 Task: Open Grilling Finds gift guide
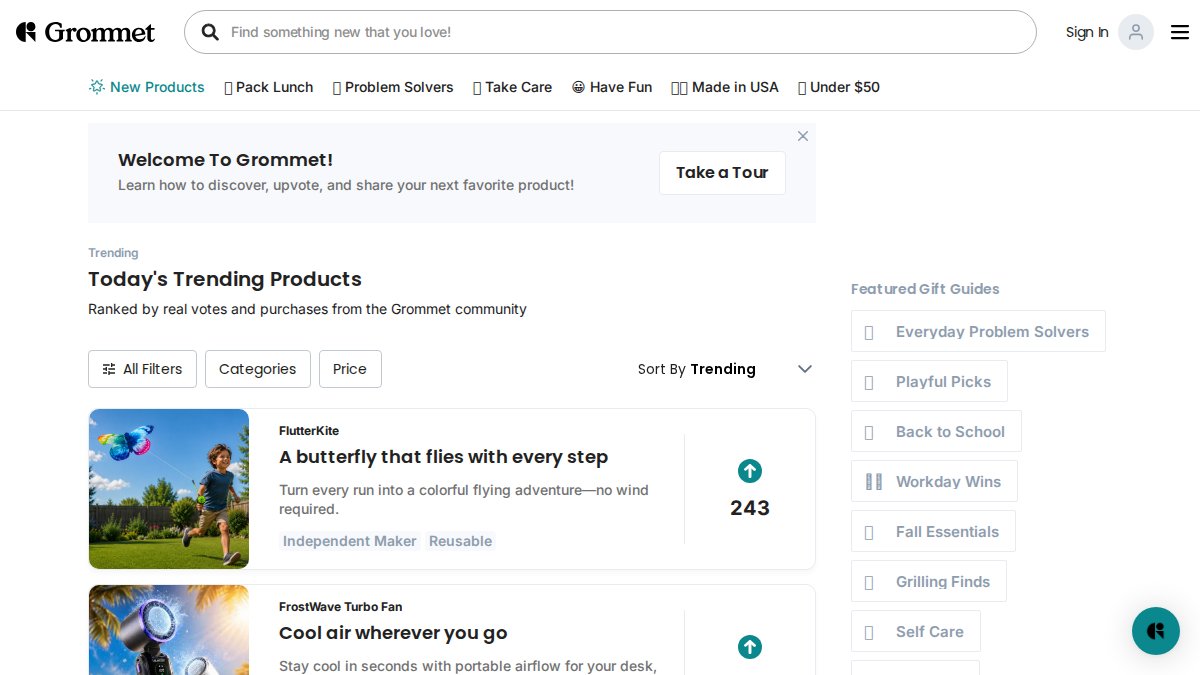(x=929, y=581)
